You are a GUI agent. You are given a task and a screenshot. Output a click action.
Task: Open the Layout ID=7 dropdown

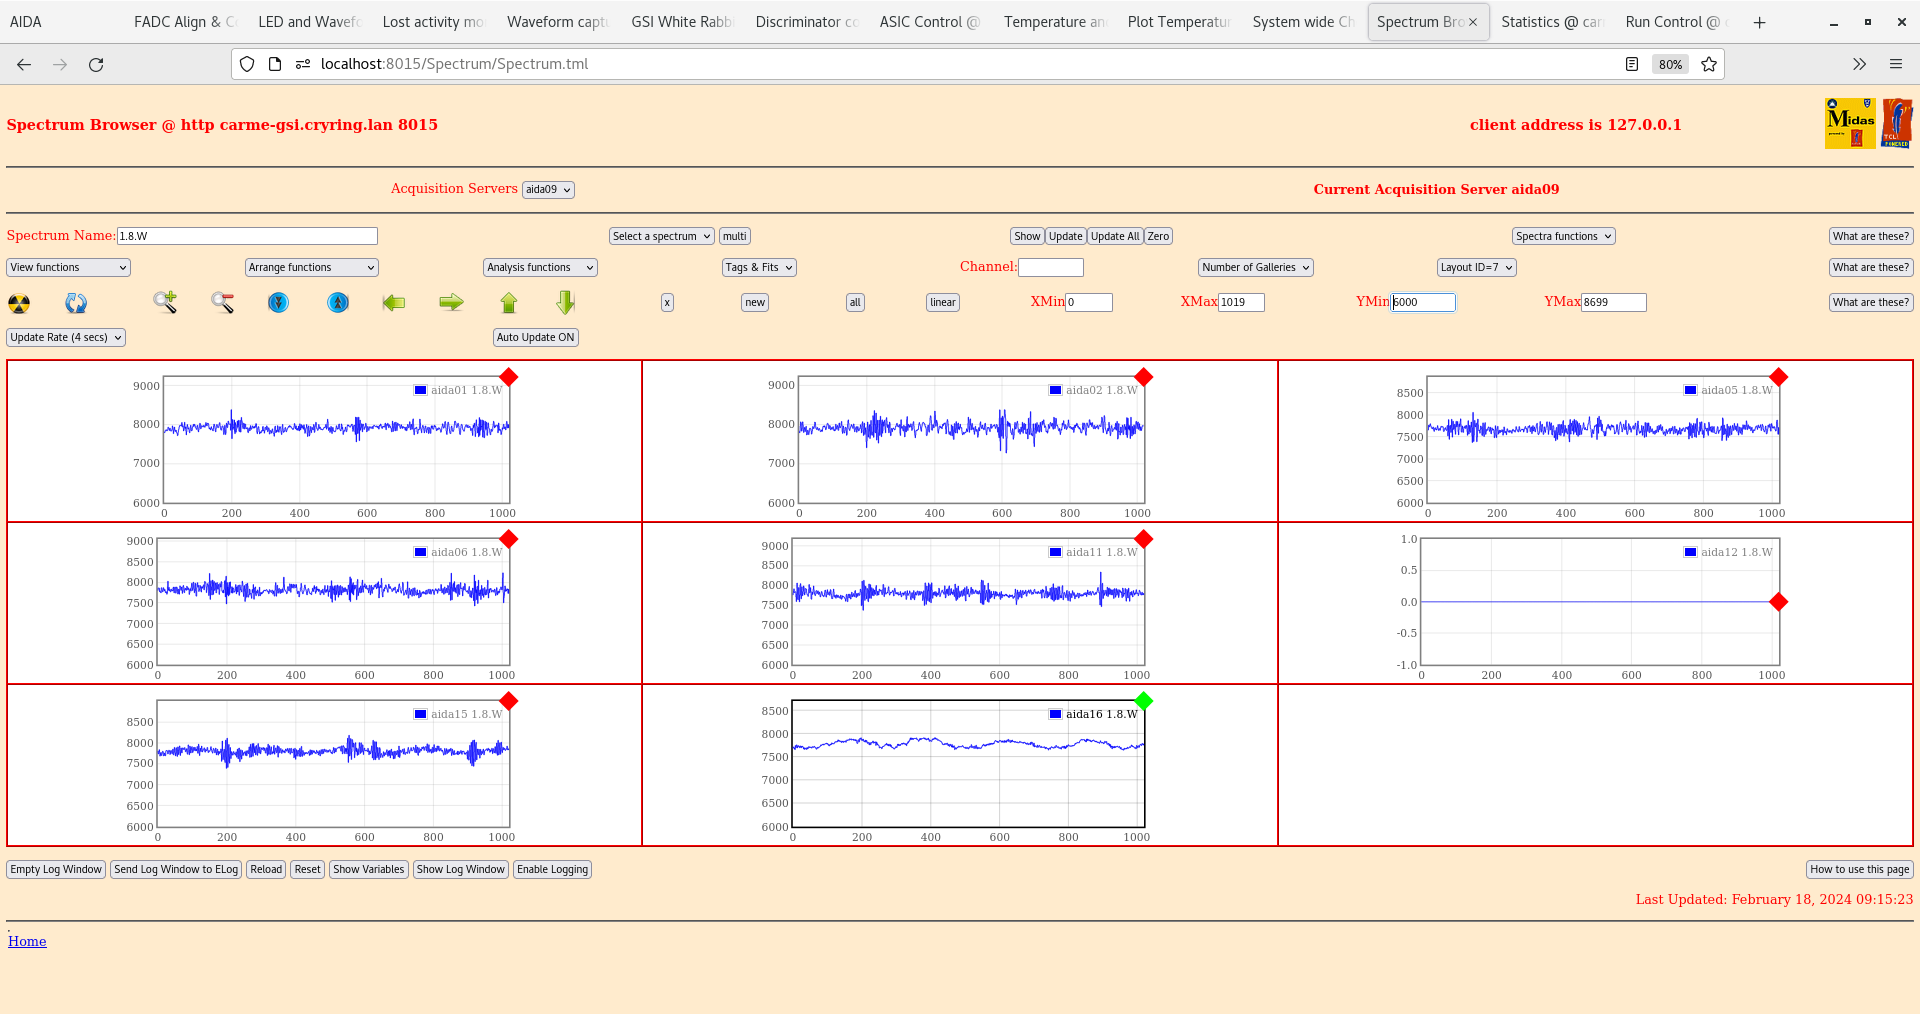[1476, 268]
